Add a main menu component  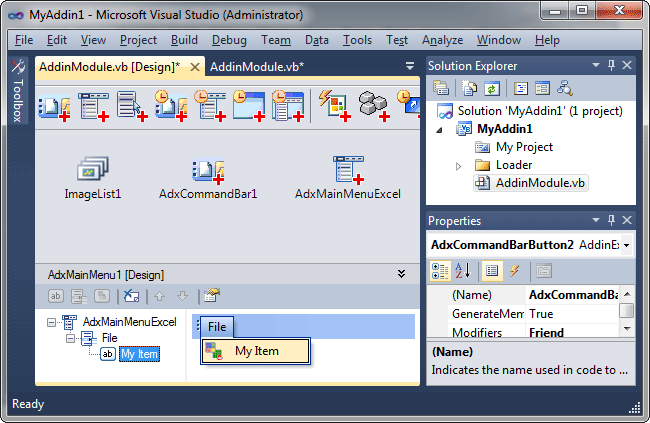[93, 106]
